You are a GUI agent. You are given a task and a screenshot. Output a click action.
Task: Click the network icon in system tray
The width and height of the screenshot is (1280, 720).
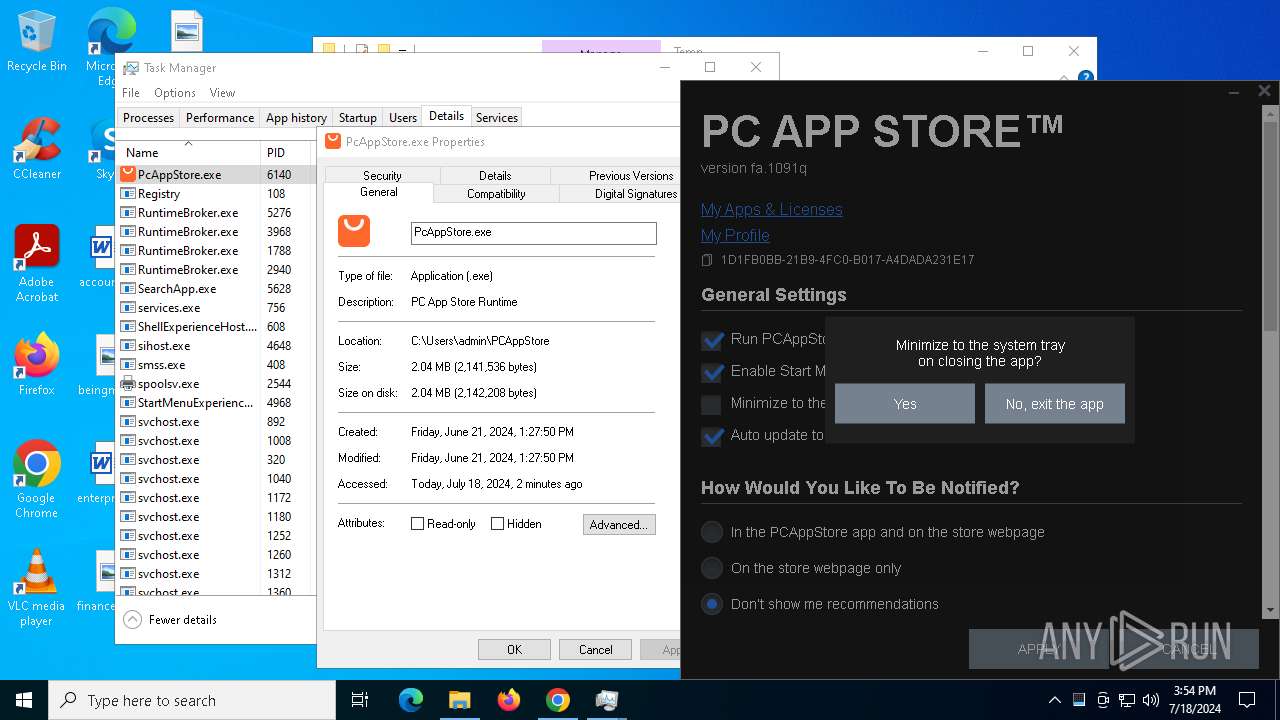[1127, 700]
